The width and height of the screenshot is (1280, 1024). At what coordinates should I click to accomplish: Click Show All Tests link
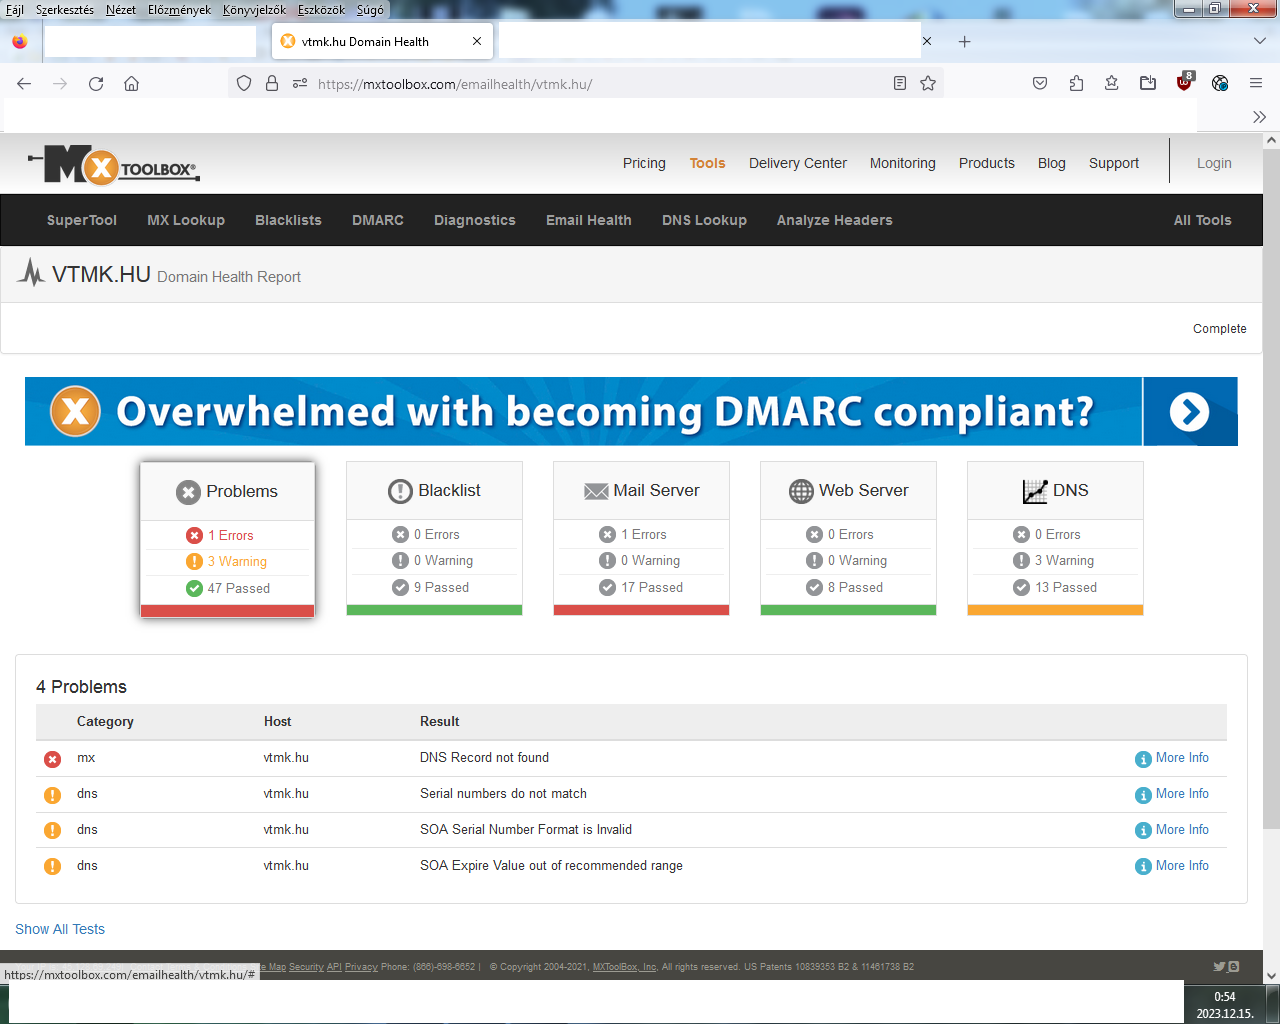(x=60, y=929)
